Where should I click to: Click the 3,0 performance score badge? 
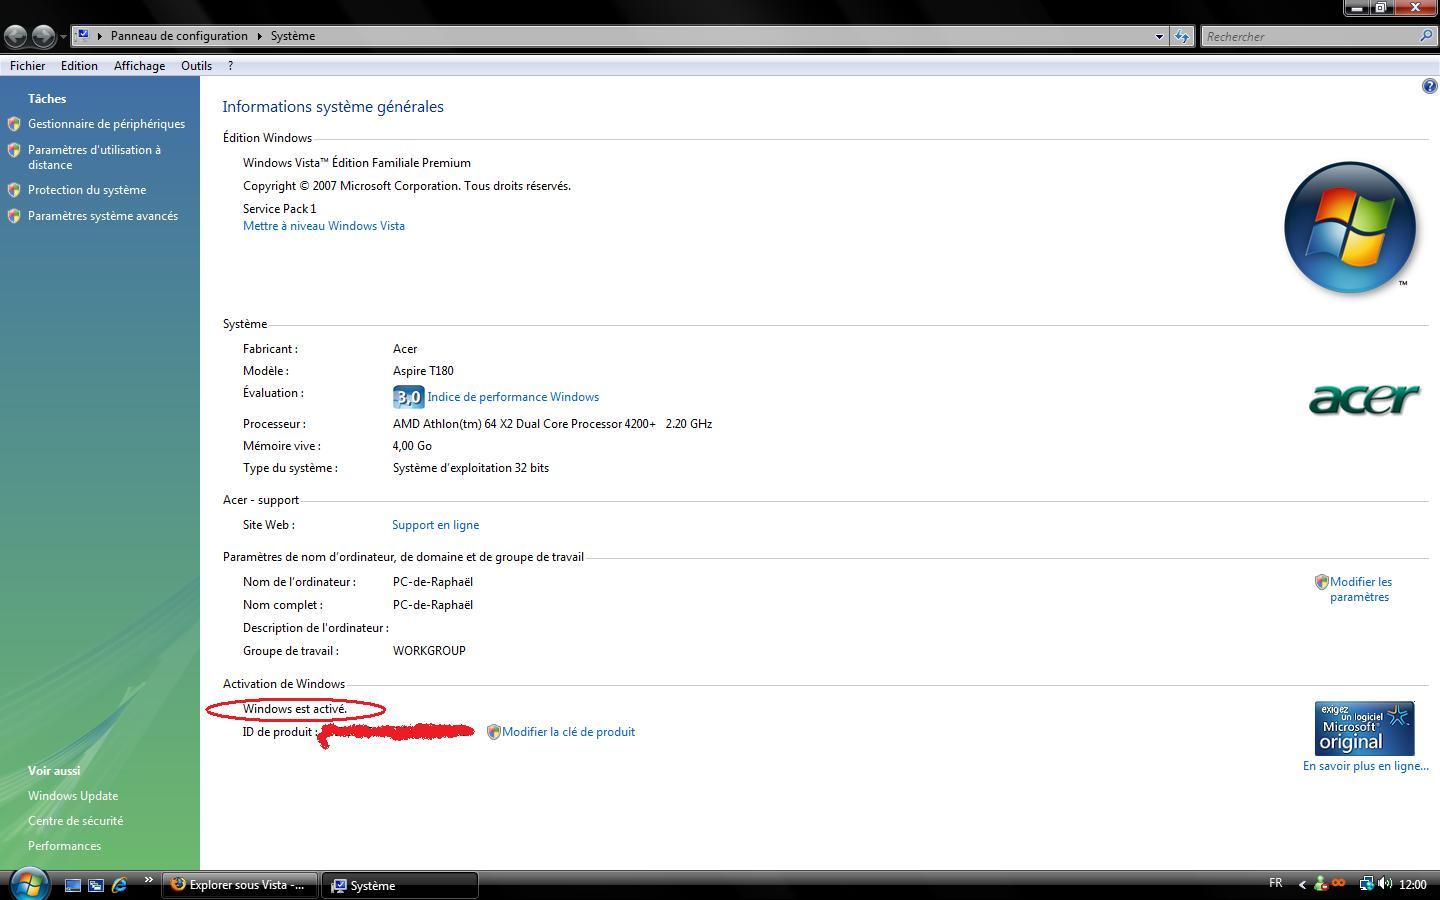(408, 397)
